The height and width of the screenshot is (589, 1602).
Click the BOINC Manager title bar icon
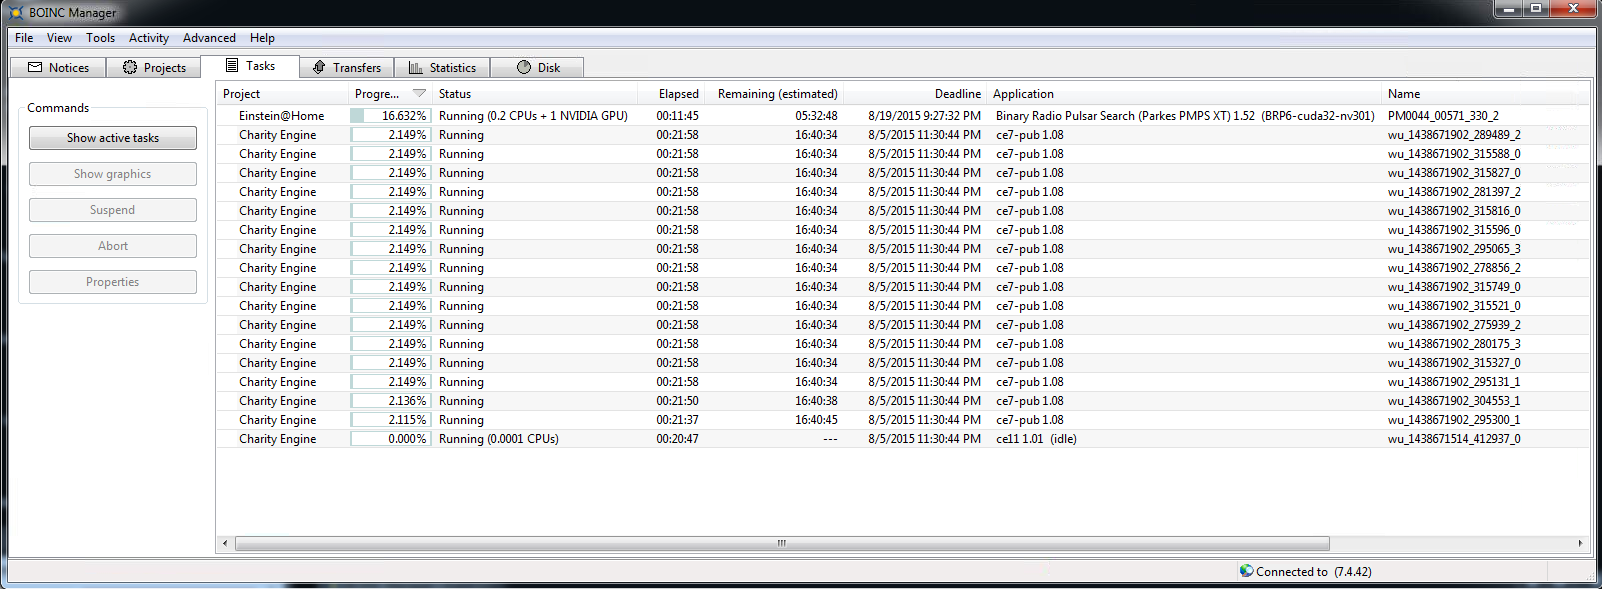[x=16, y=12]
